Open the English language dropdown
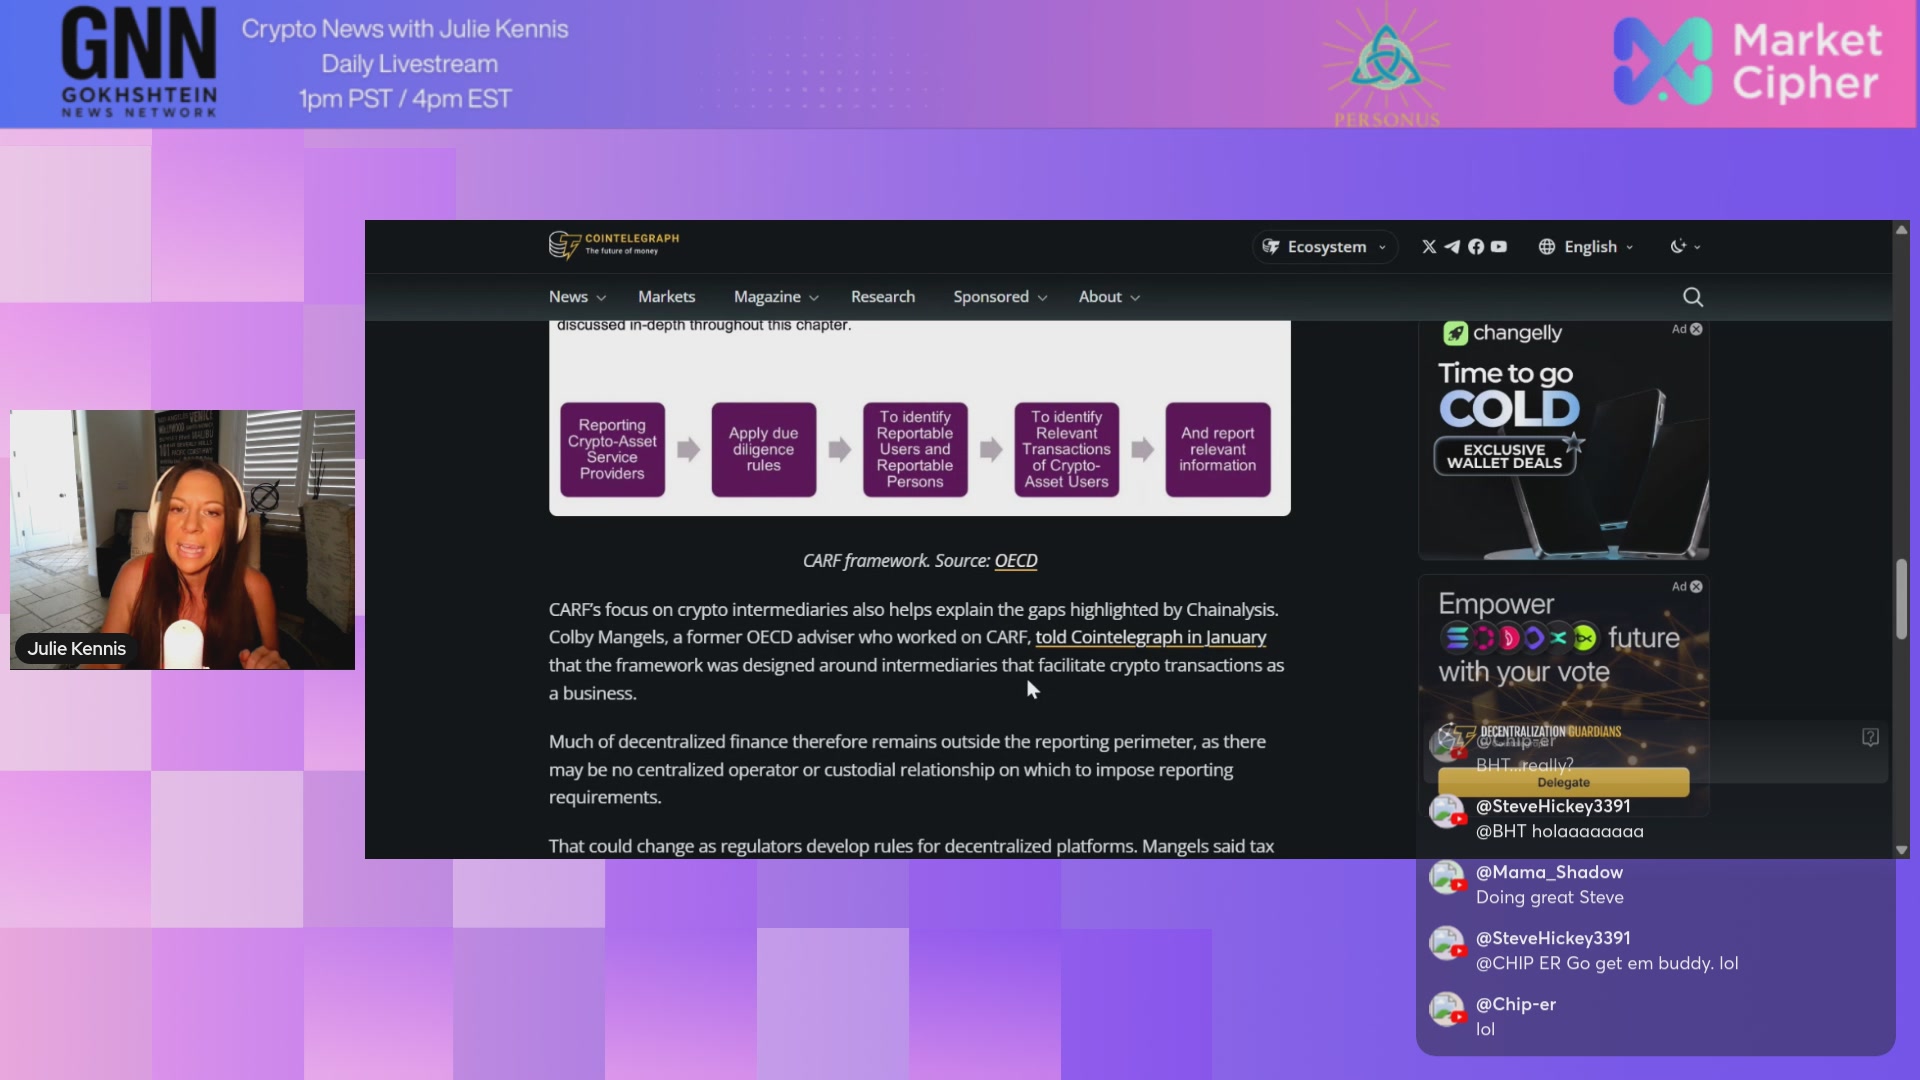1920x1080 pixels. pyautogui.click(x=1586, y=247)
